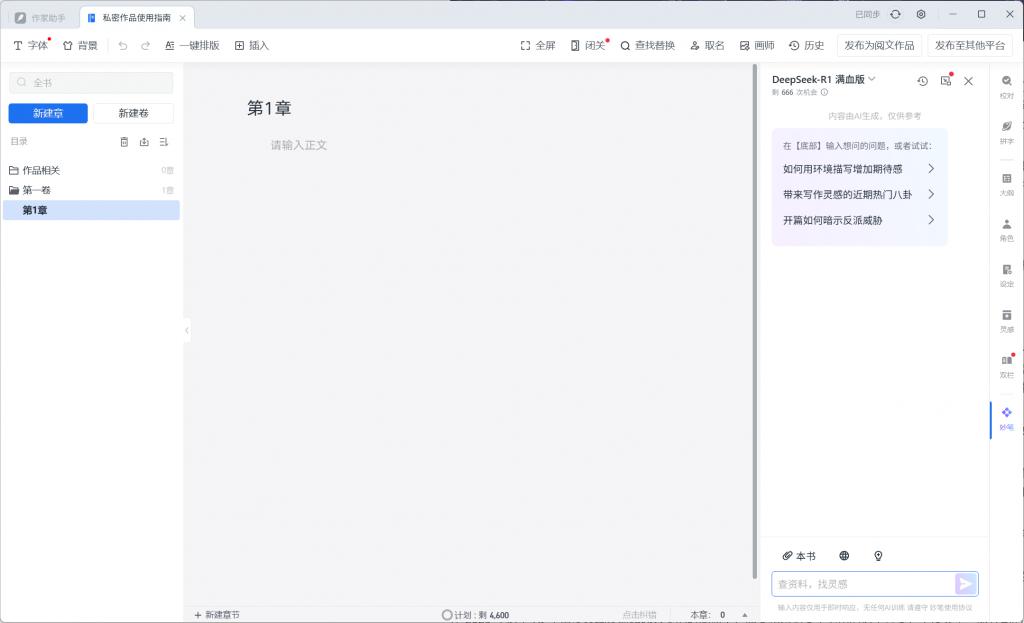The height and width of the screenshot is (623, 1024).
Task: Click 发布为阅文作品 button
Action: point(878,45)
